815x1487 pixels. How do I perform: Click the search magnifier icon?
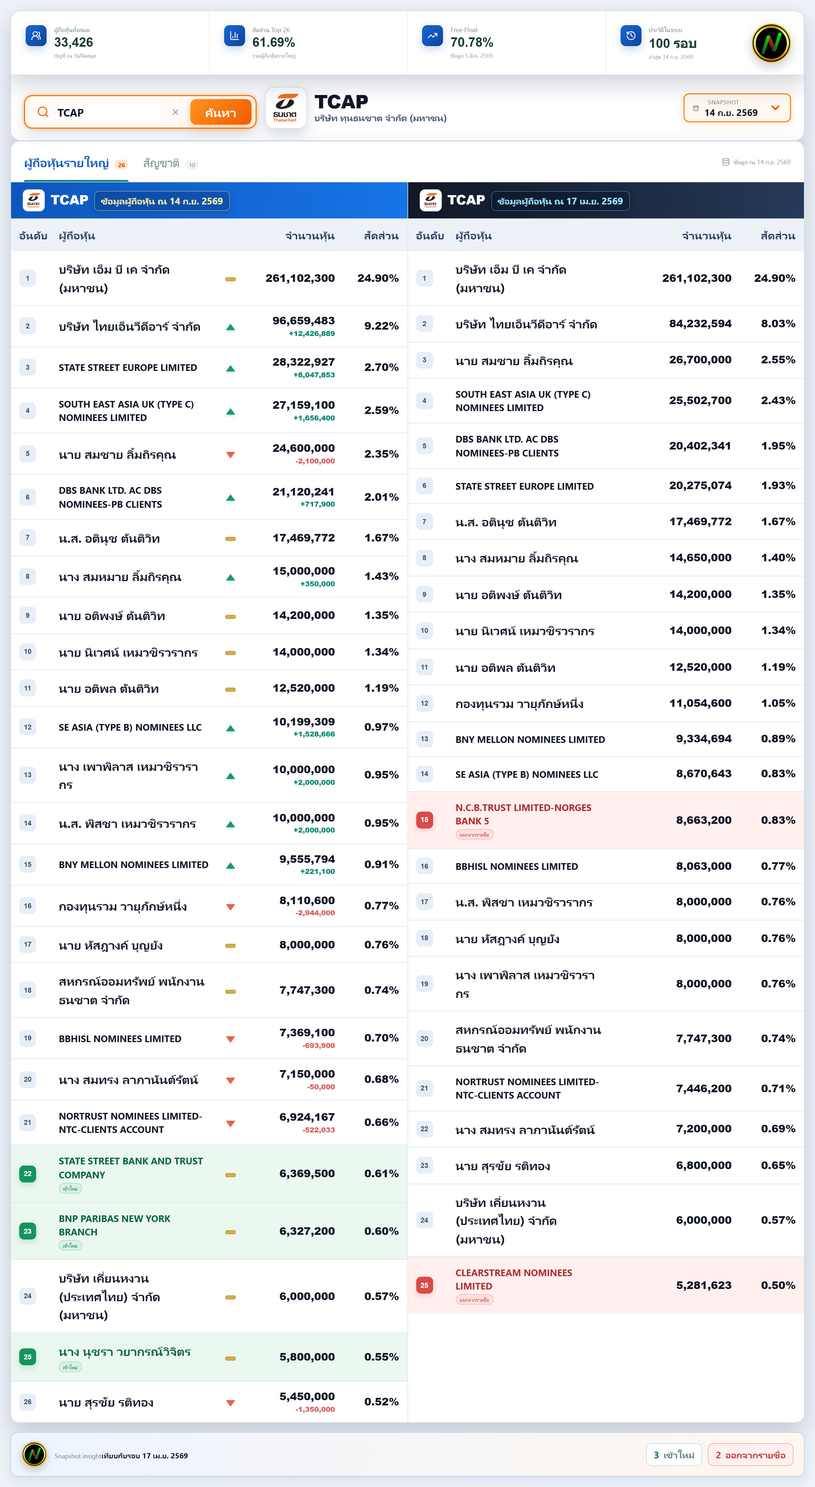[43, 112]
